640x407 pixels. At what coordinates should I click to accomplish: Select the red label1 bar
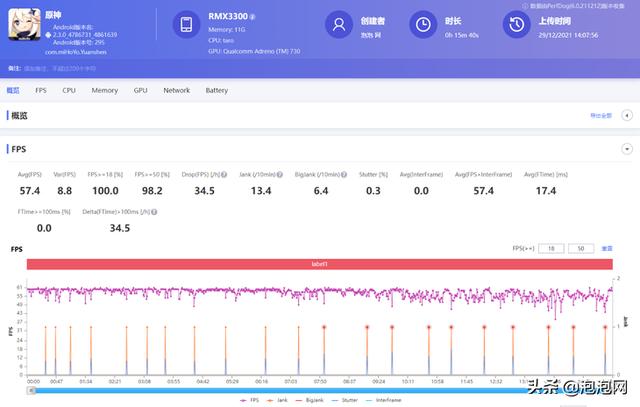pos(320,264)
